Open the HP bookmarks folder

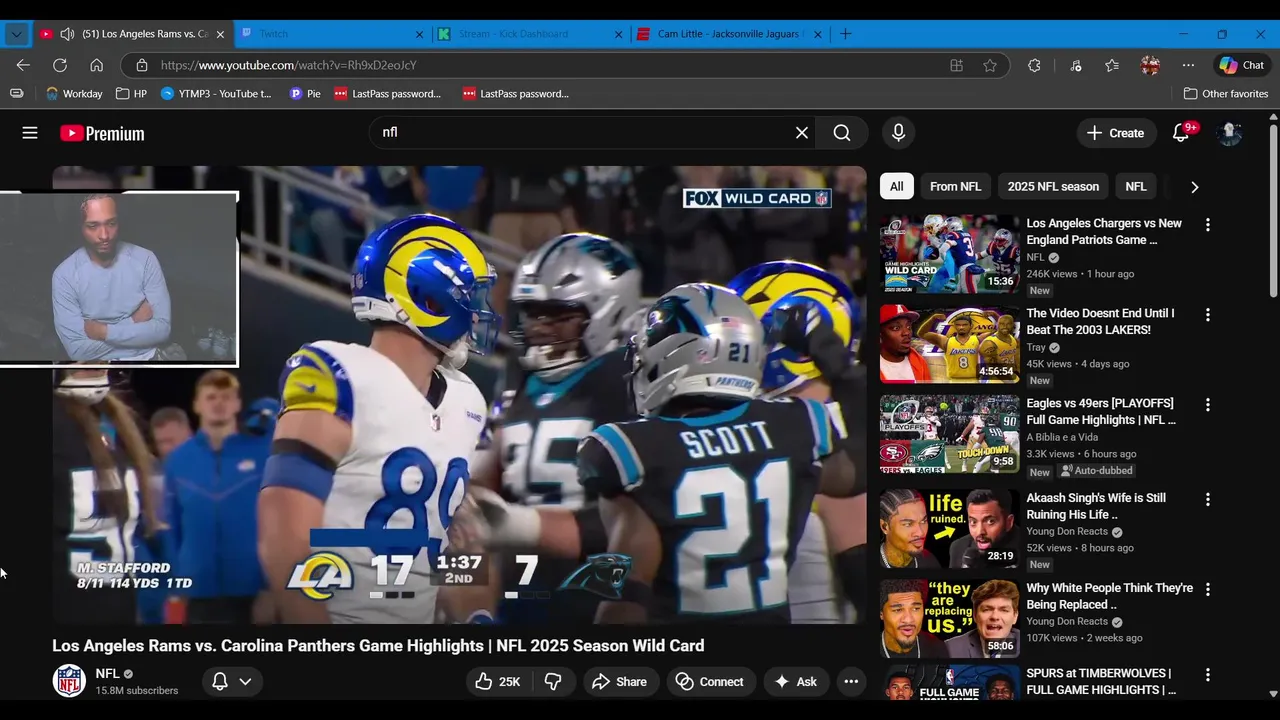point(131,94)
